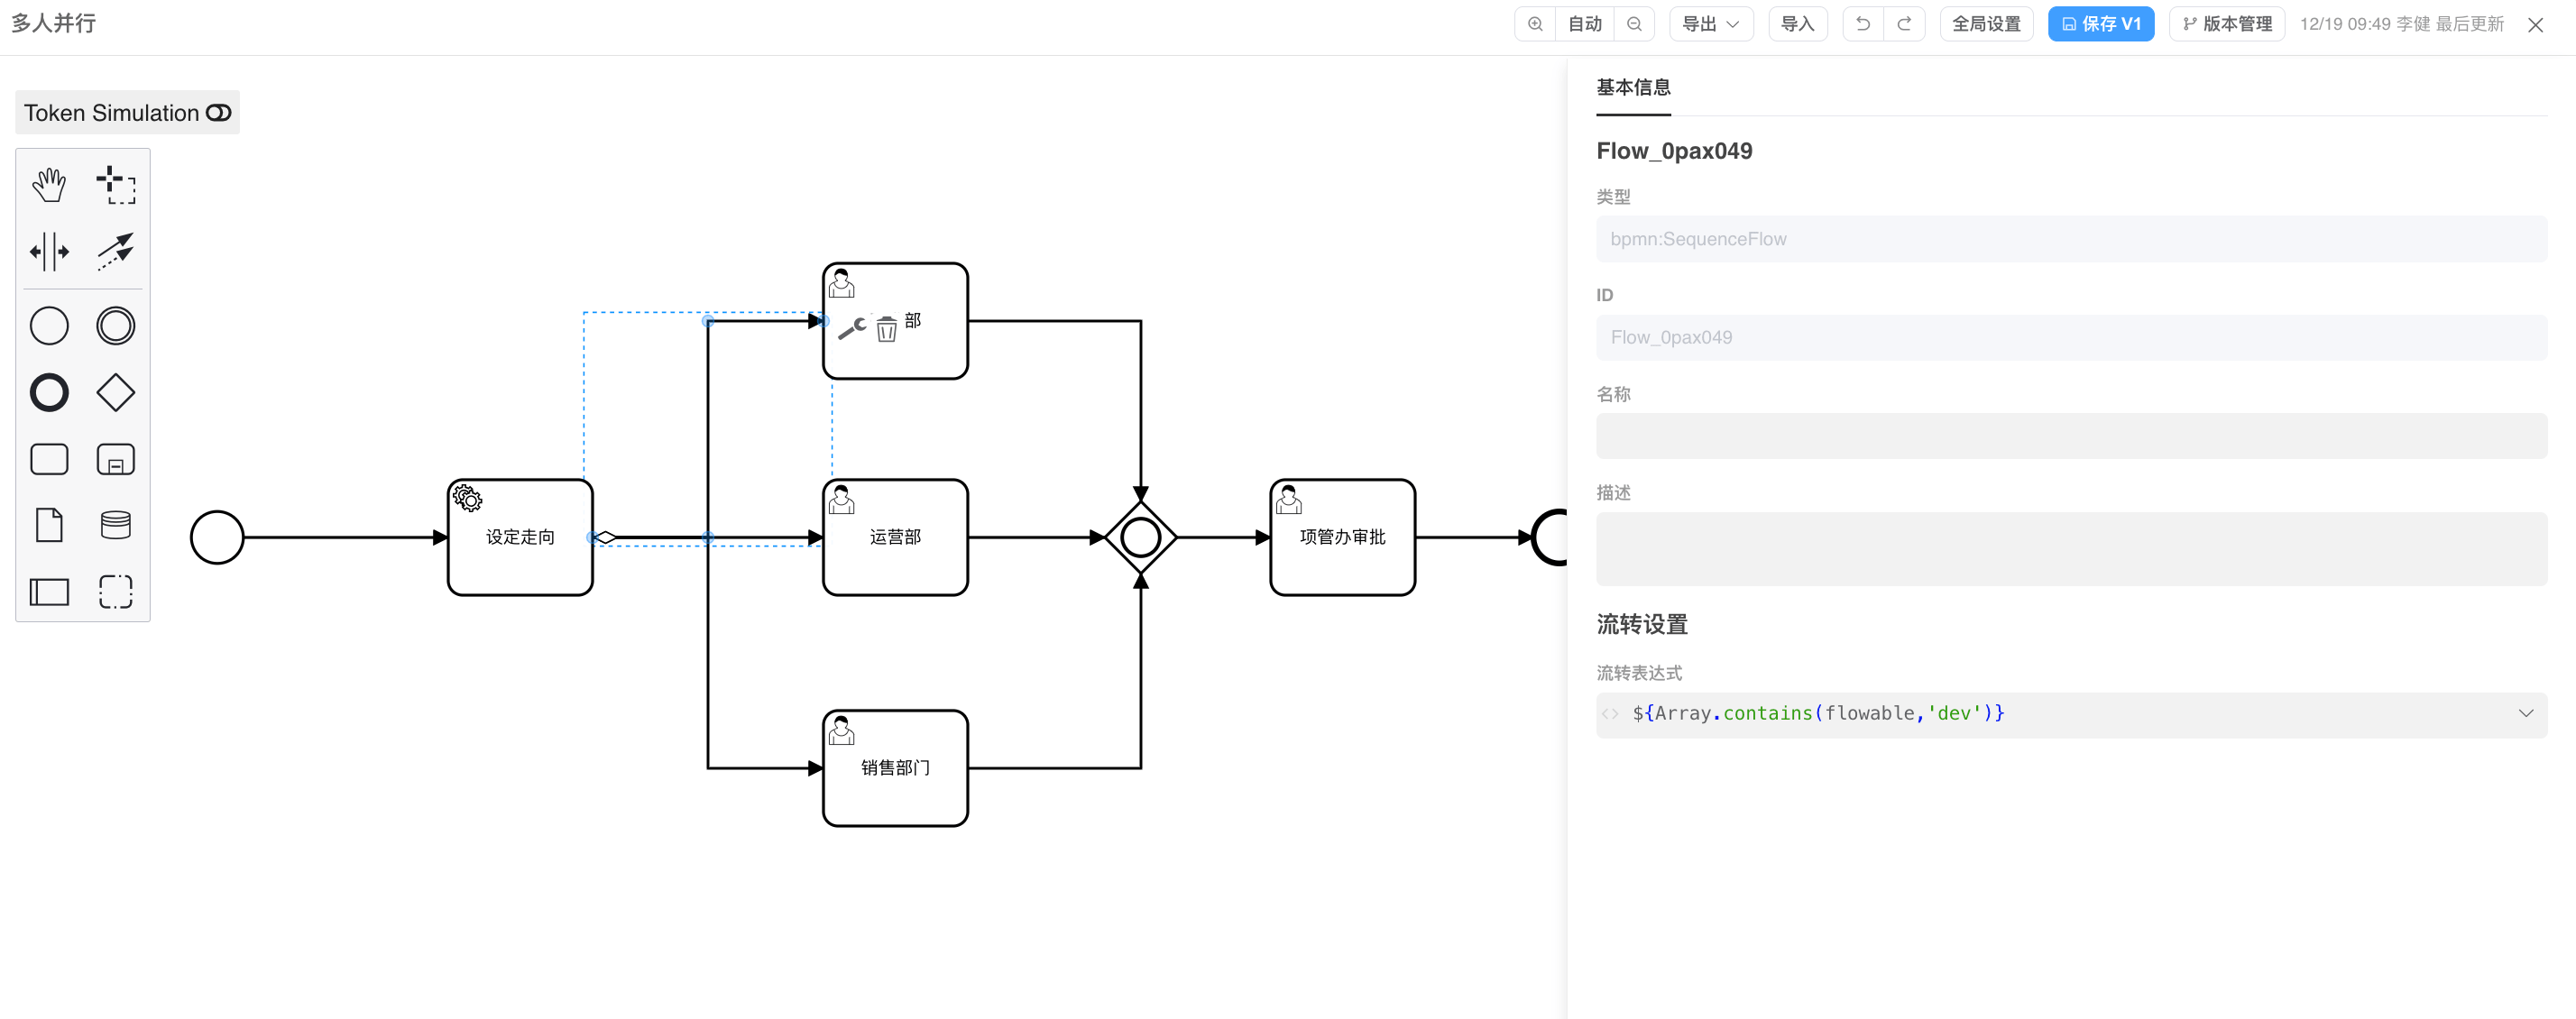This screenshot has width=2576, height=1019.
Task: Activate global connect arrow tool
Action: click(116, 252)
